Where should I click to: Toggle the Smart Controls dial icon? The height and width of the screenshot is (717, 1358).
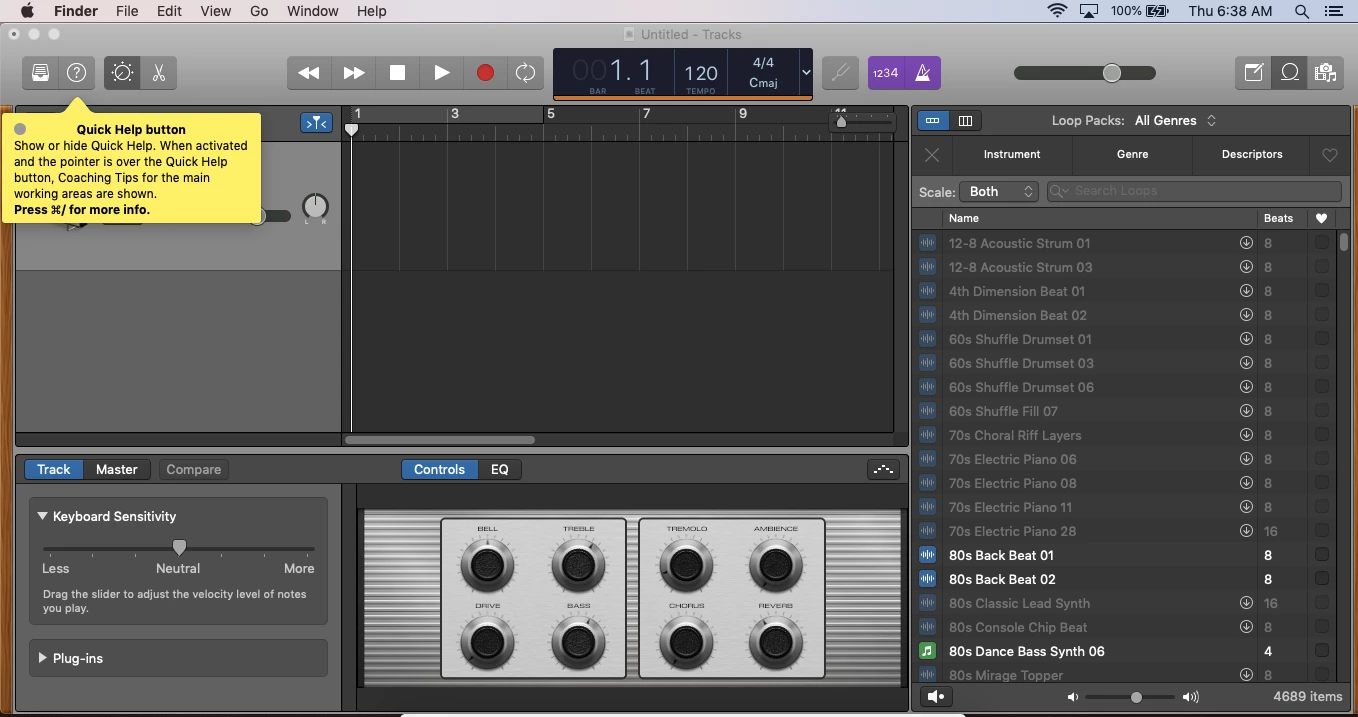[x=122, y=73]
